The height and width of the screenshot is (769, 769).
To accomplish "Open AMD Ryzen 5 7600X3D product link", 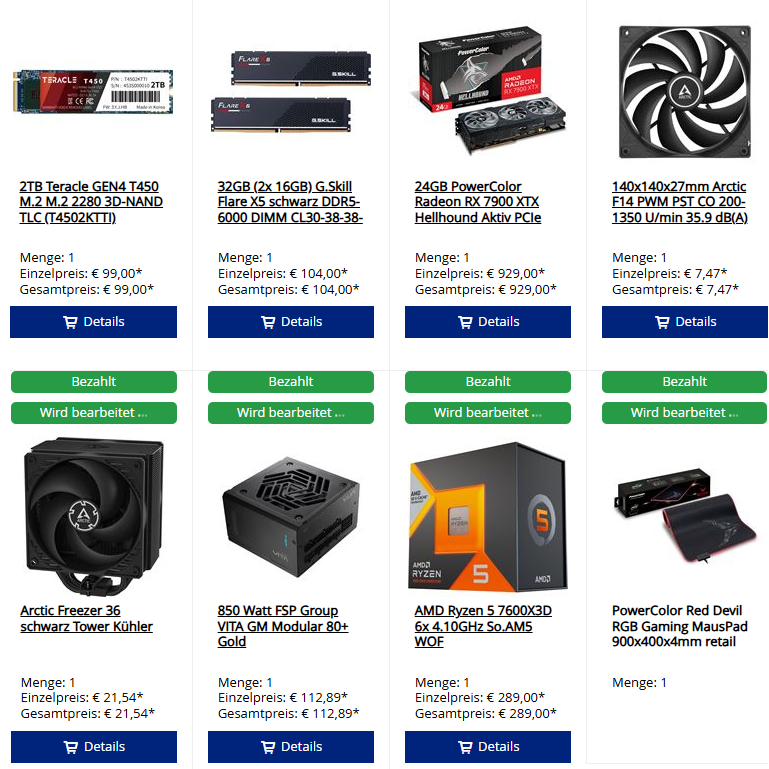I will [x=483, y=626].
